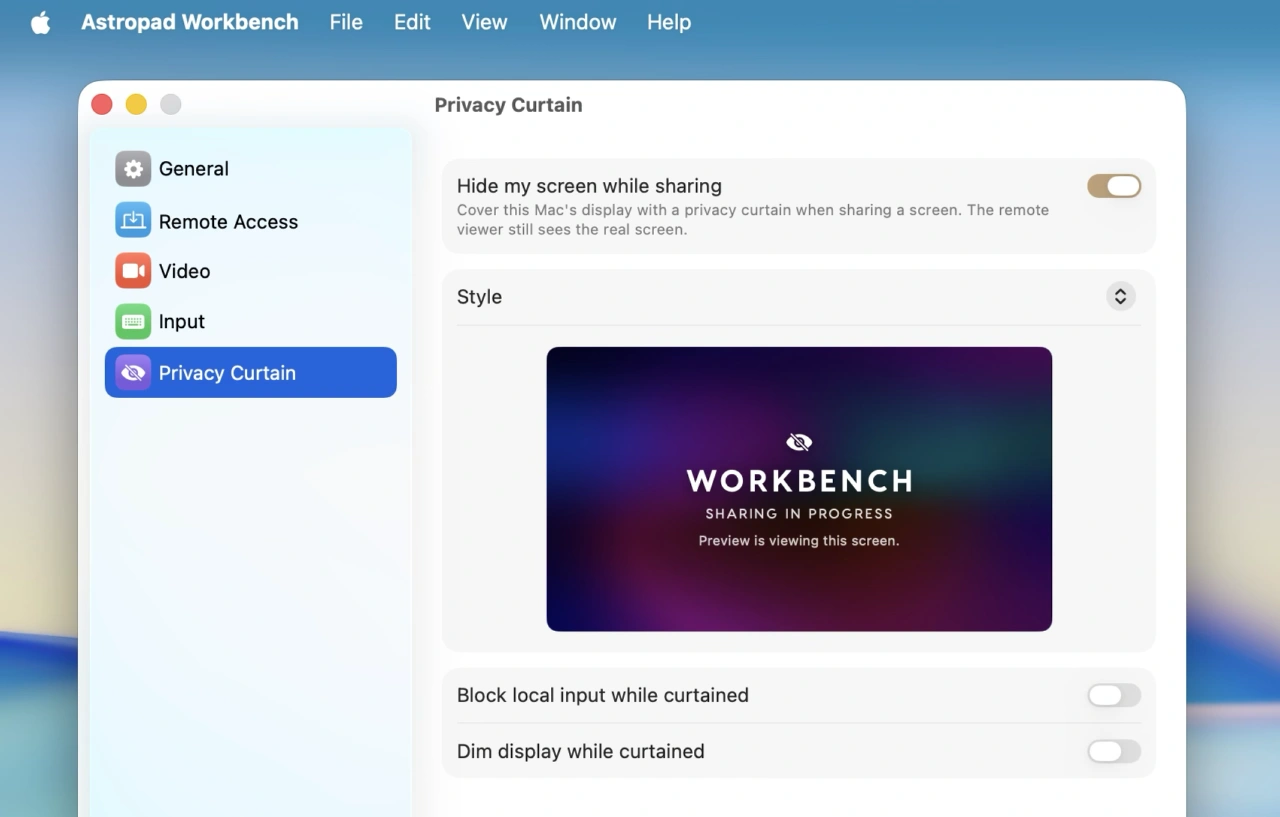Click the Style label

[479, 297]
